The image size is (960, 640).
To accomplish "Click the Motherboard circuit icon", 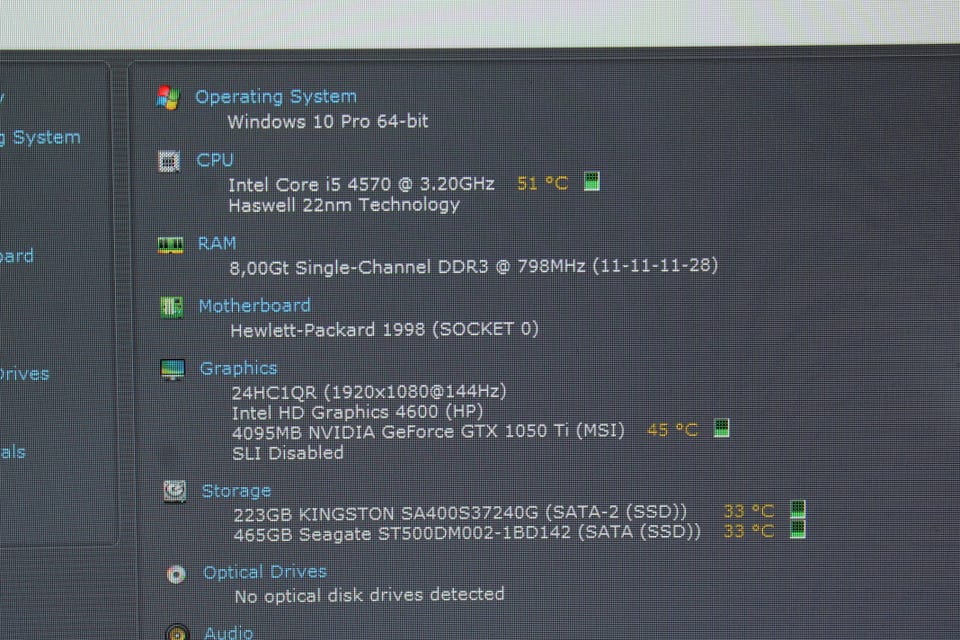I will 171,306.
